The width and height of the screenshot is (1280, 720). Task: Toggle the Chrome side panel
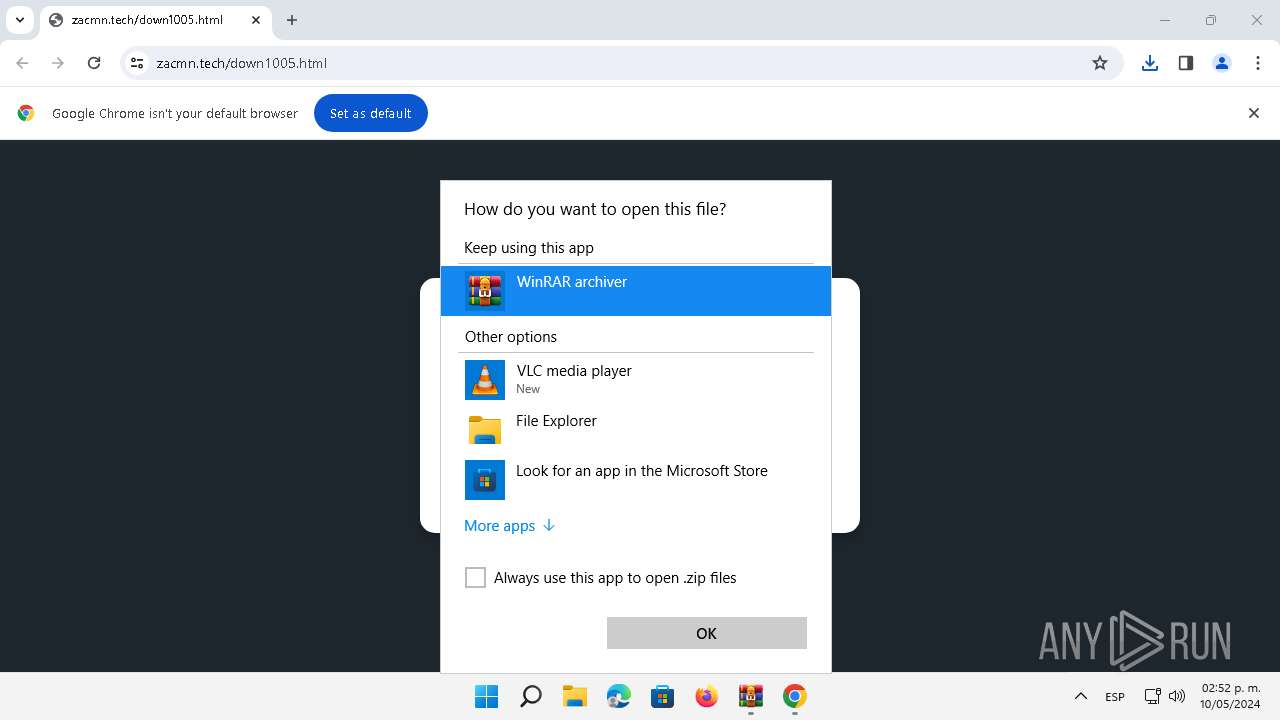pyautogui.click(x=1186, y=63)
